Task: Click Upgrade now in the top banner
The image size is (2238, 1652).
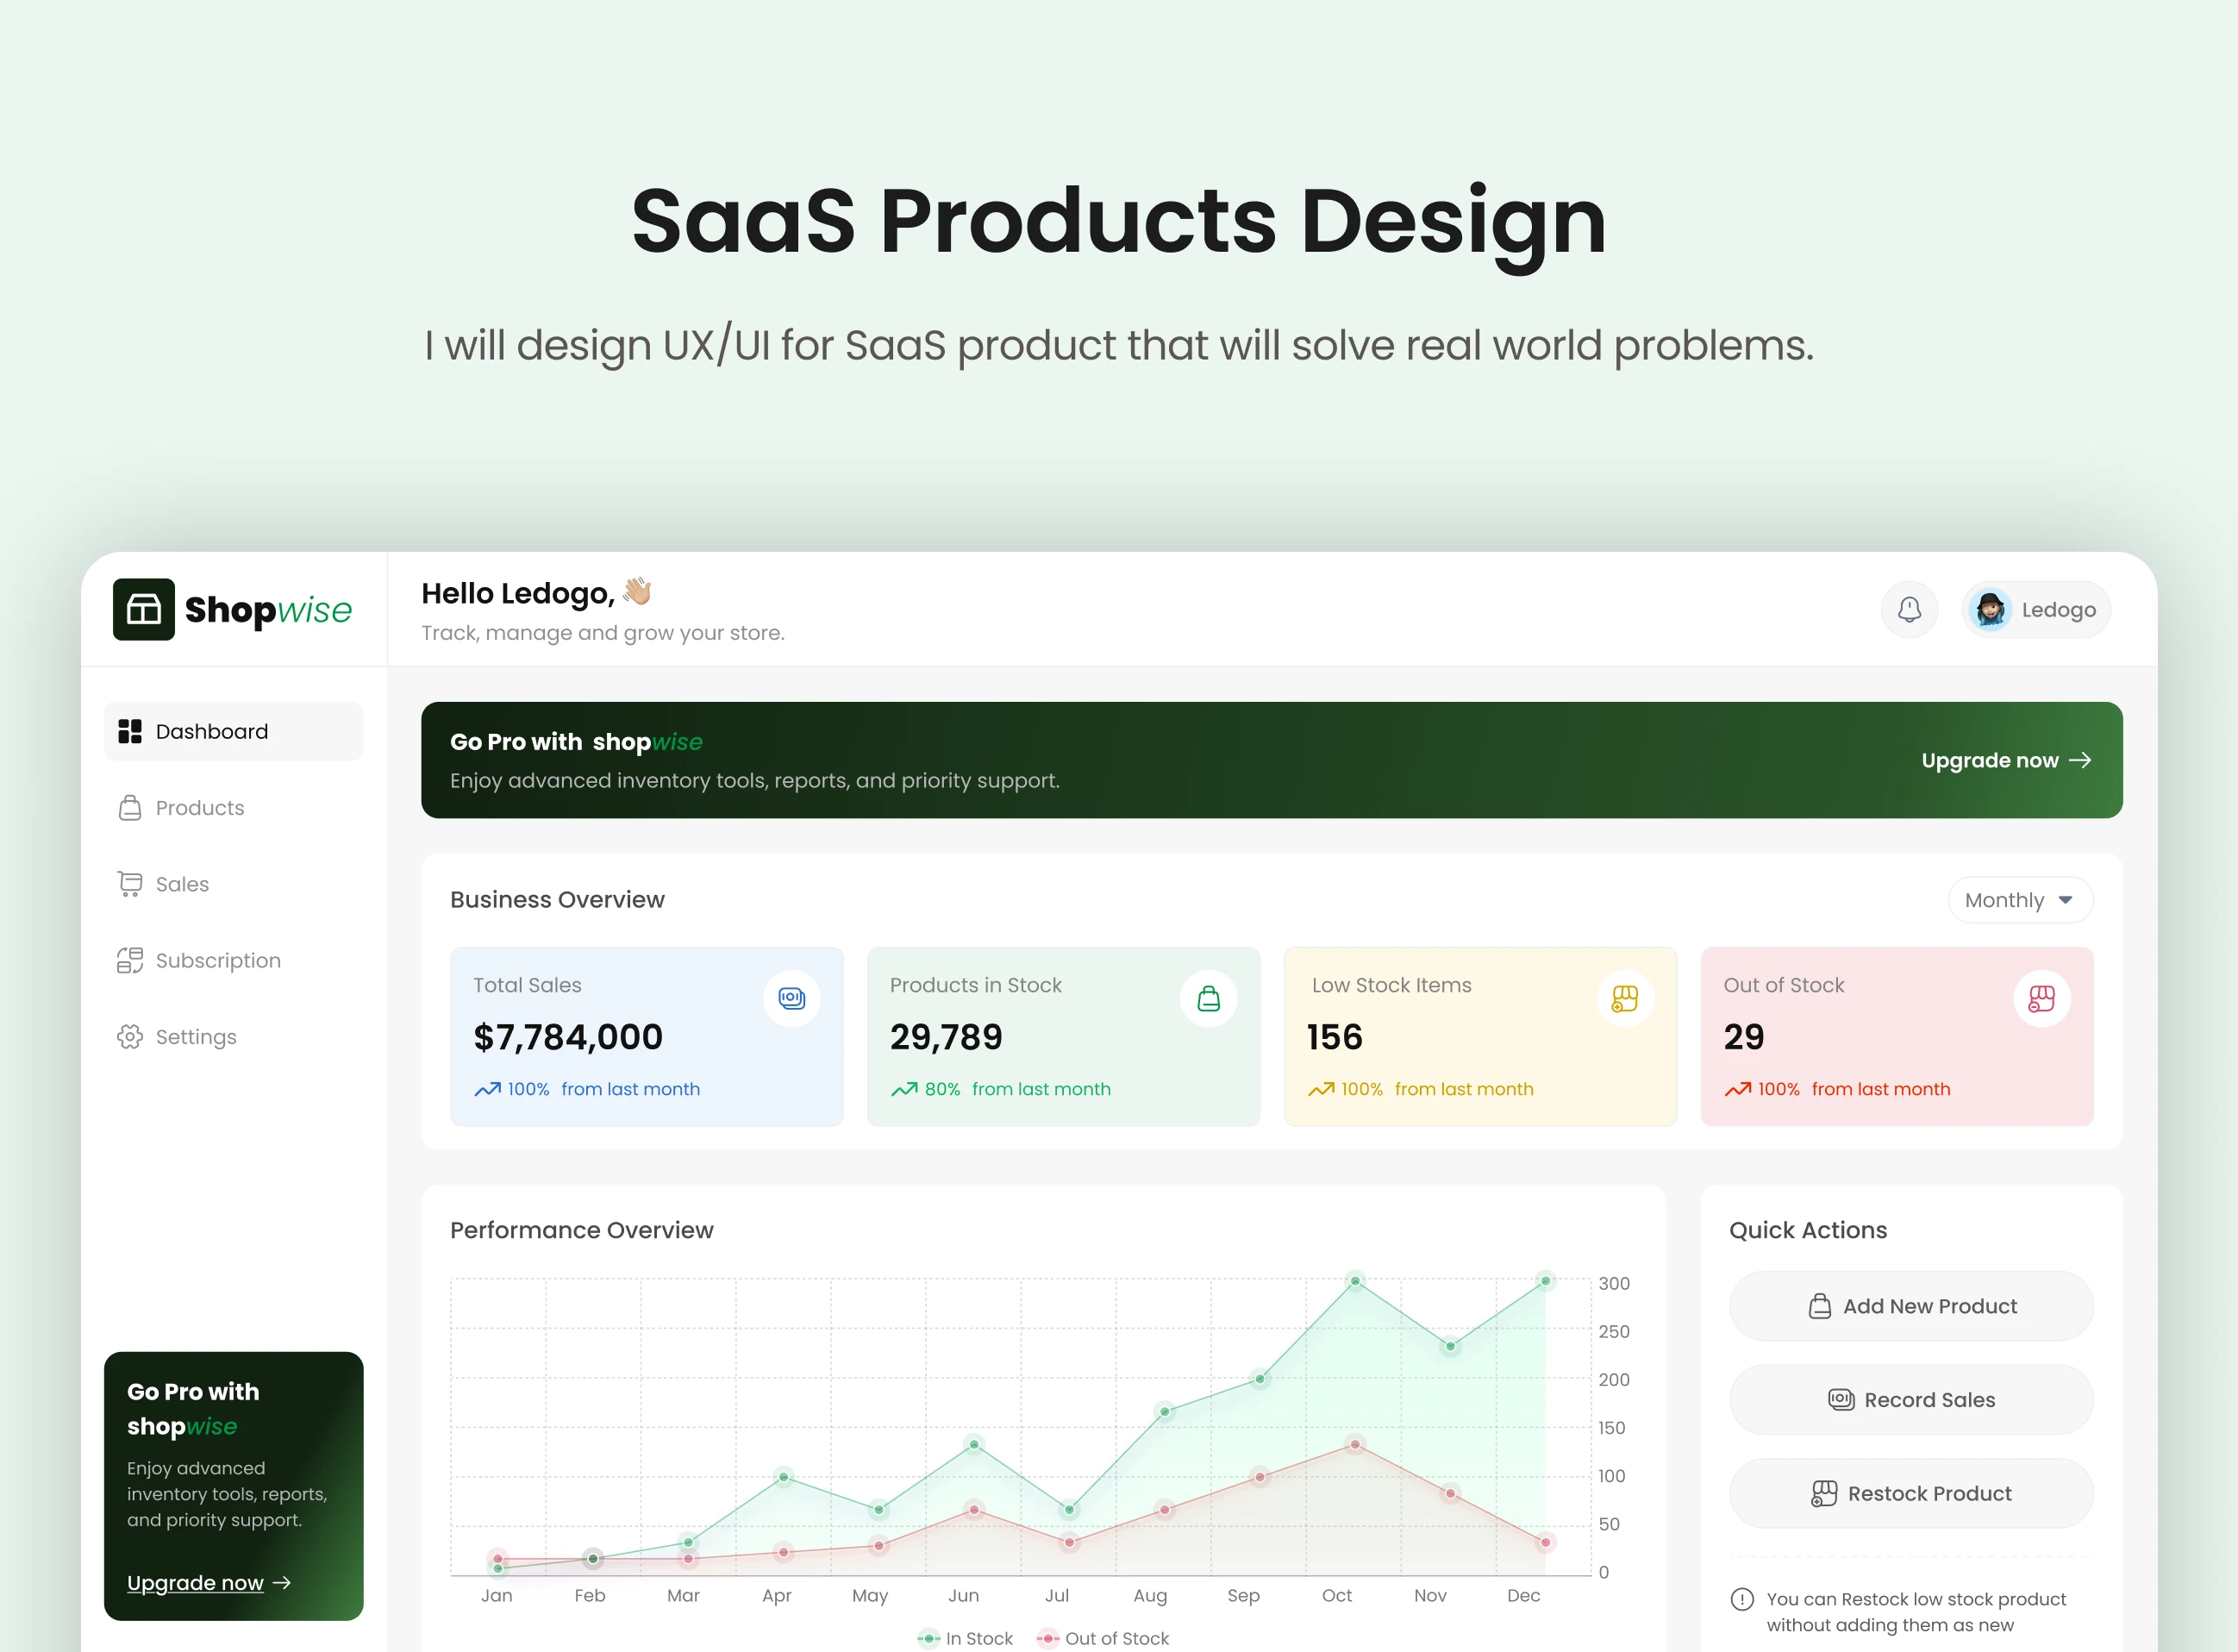Action: coord(2005,760)
